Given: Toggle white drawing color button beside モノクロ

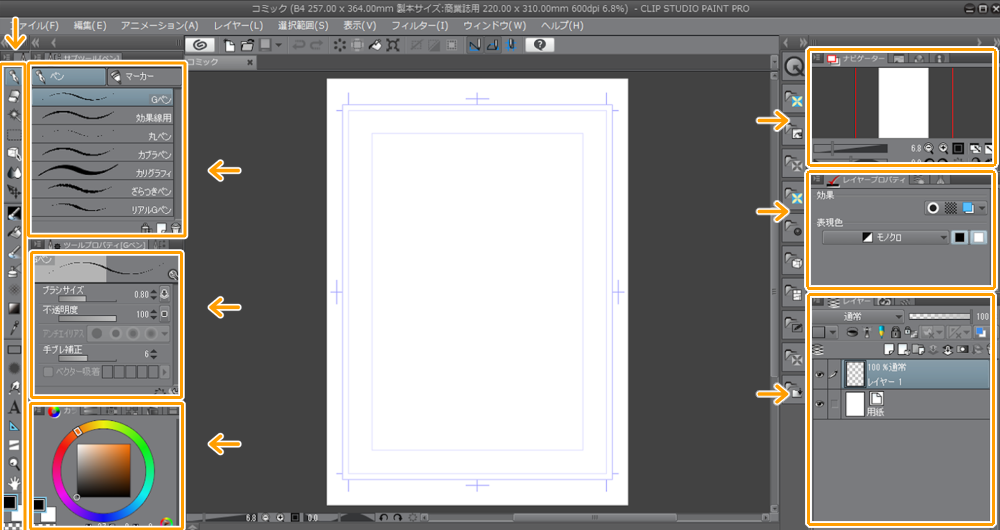Looking at the screenshot, I should (x=978, y=237).
